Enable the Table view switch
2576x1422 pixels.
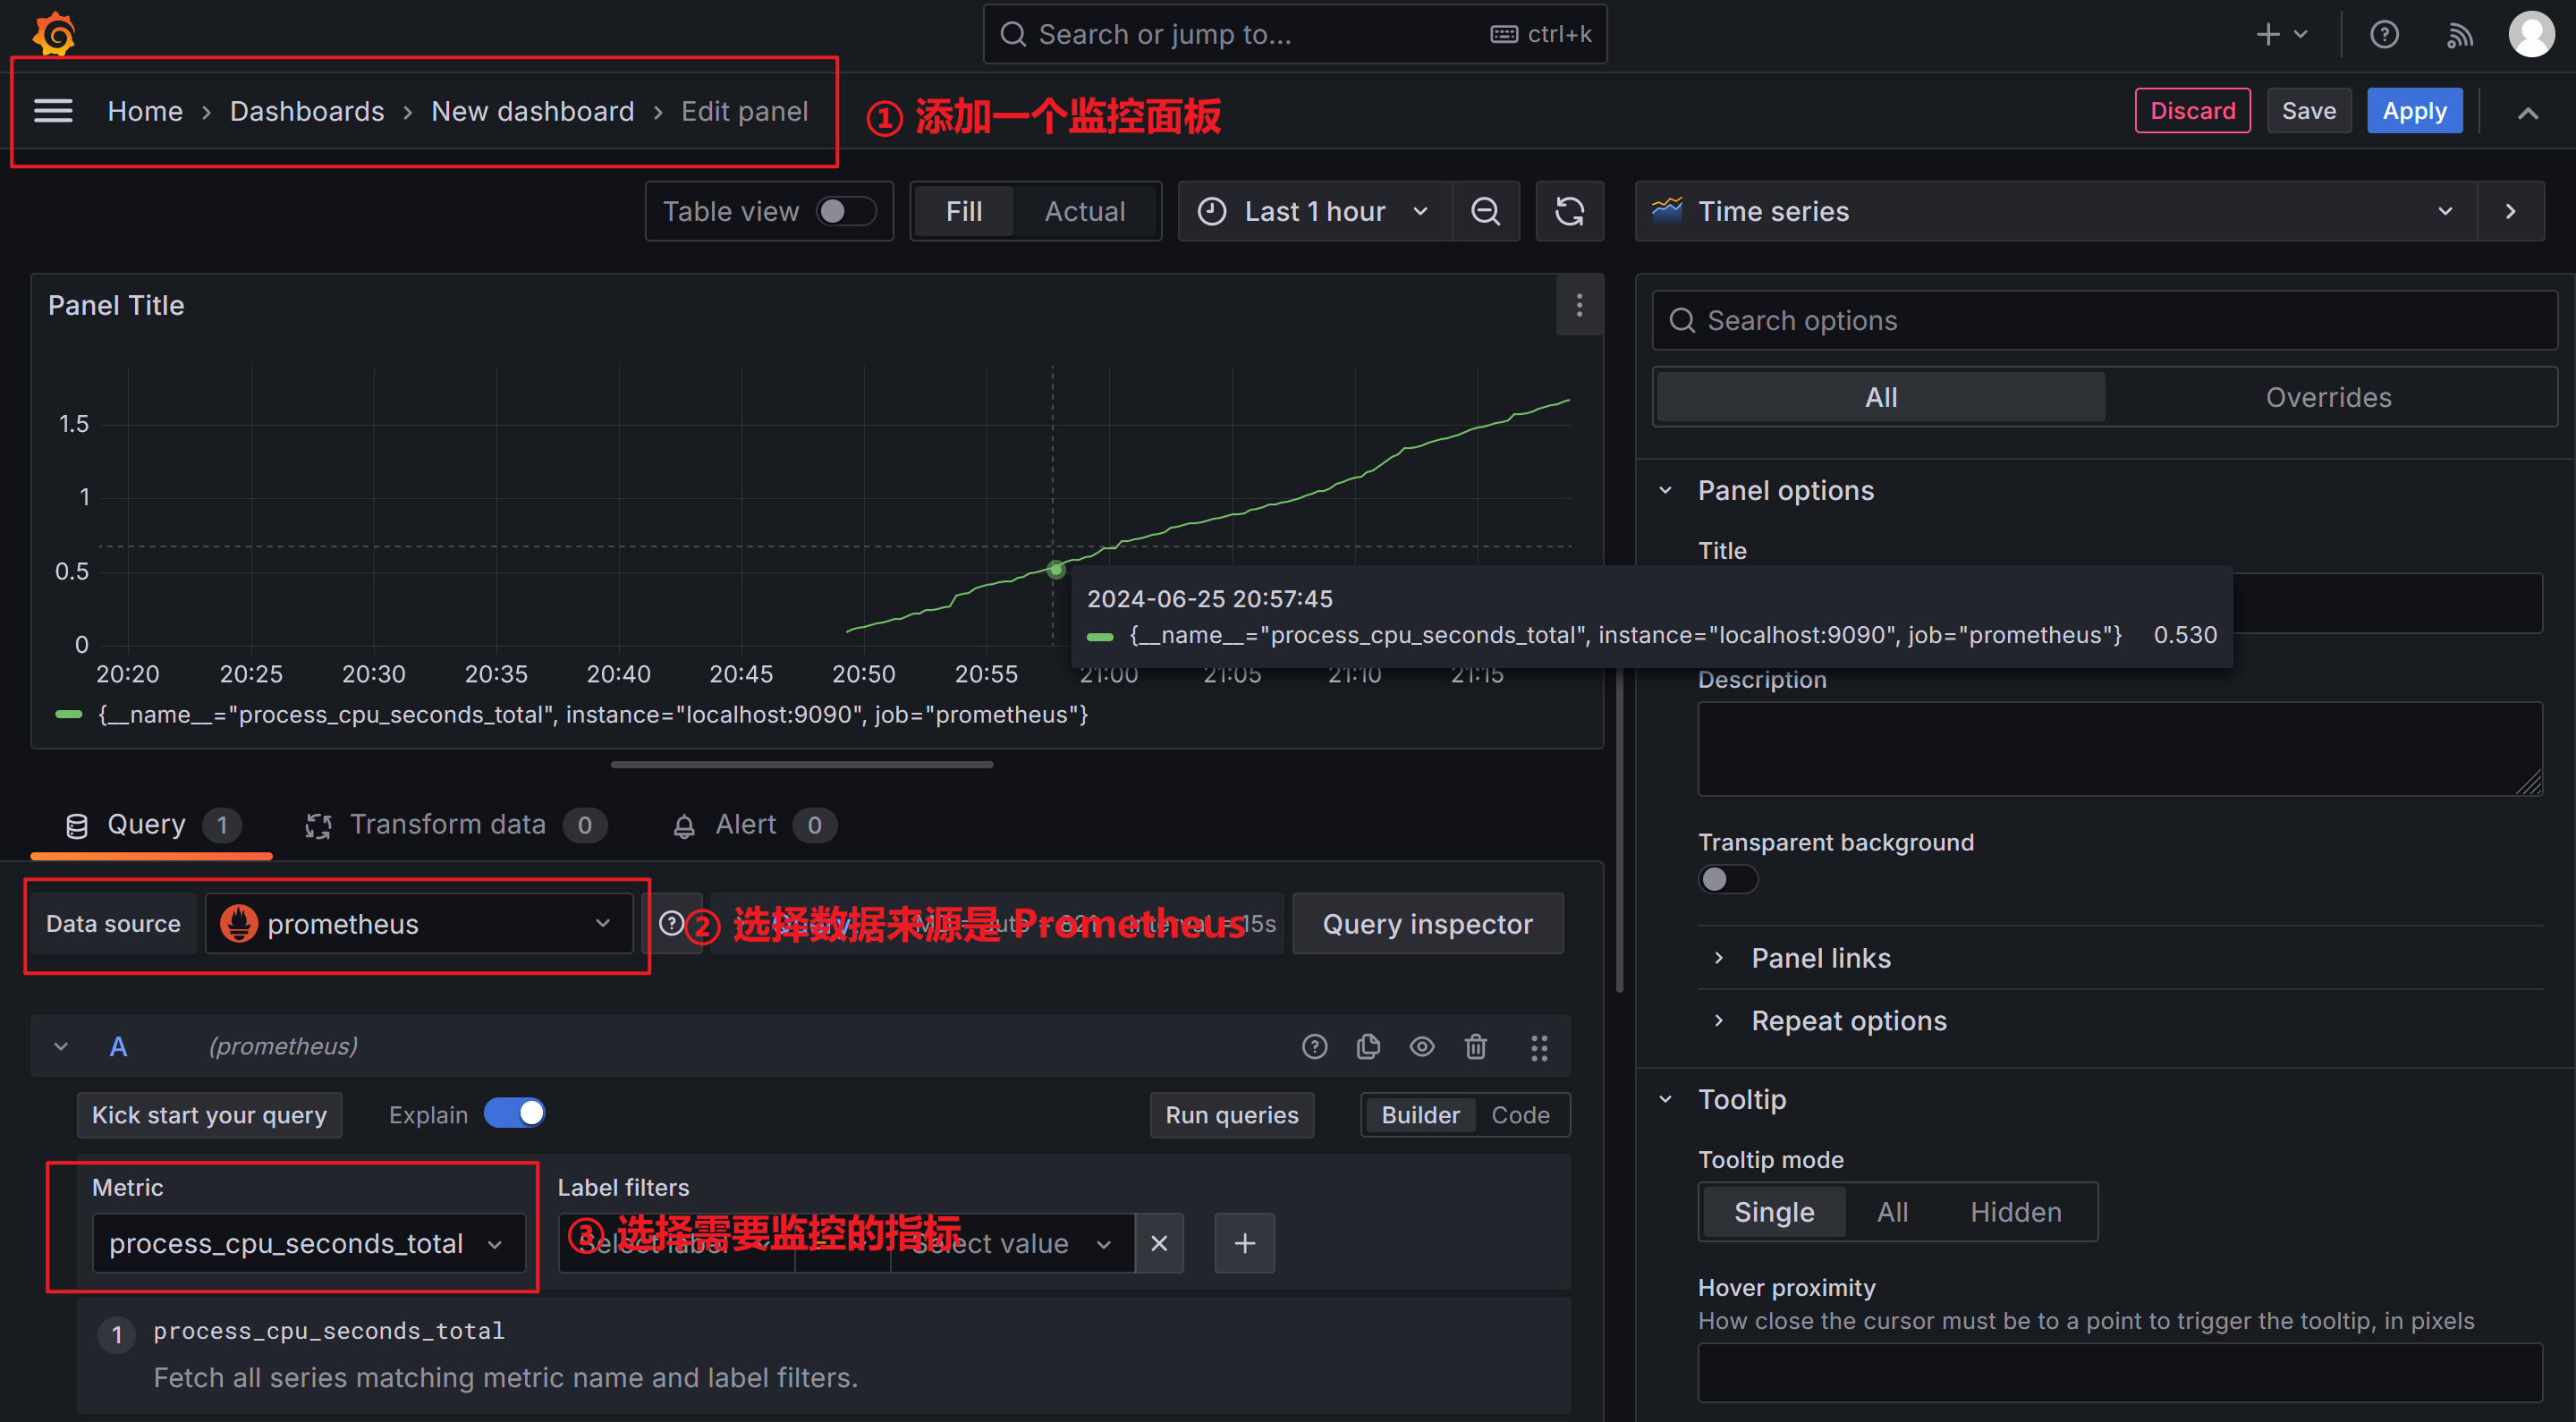(x=845, y=211)
